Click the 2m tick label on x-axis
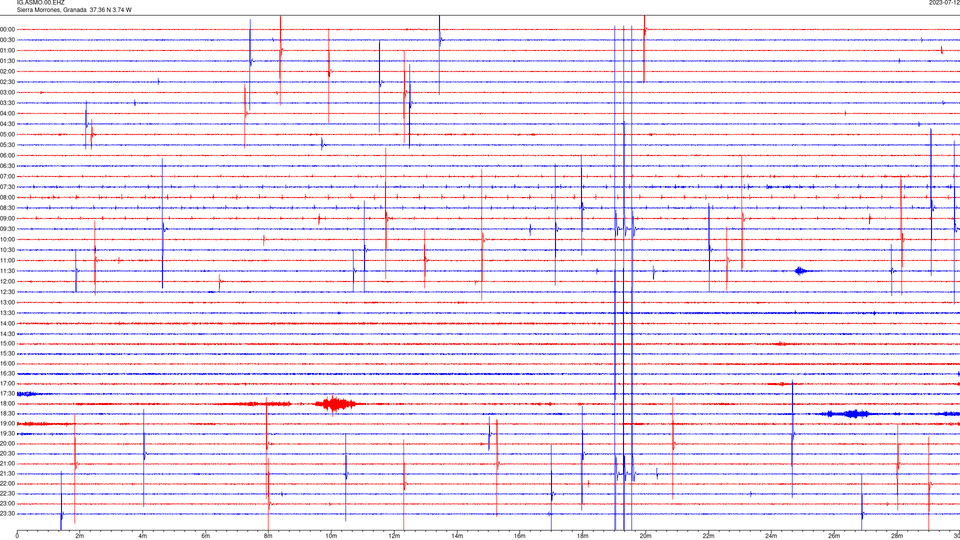 pyautogui.click(x=80, y=536)
